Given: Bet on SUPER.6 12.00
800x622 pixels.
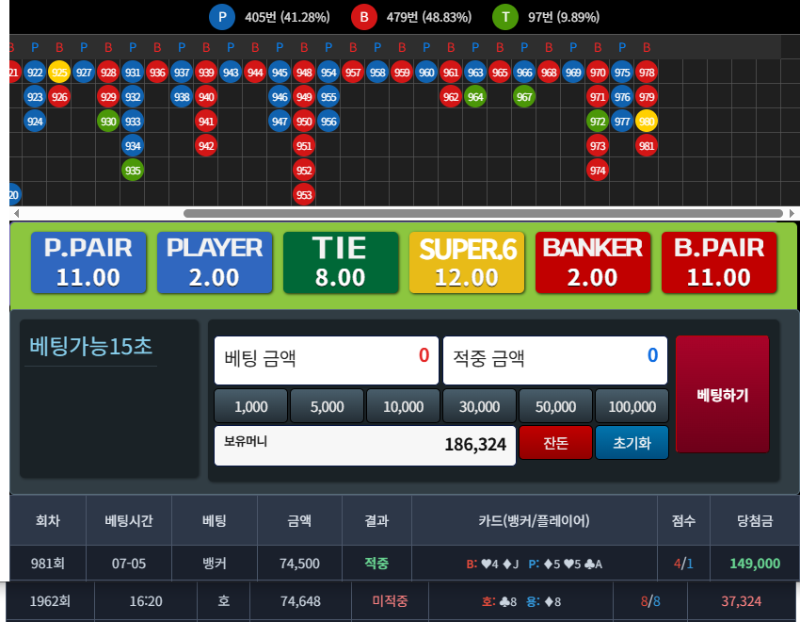Looking at the screenshot, I should point(466,262).
